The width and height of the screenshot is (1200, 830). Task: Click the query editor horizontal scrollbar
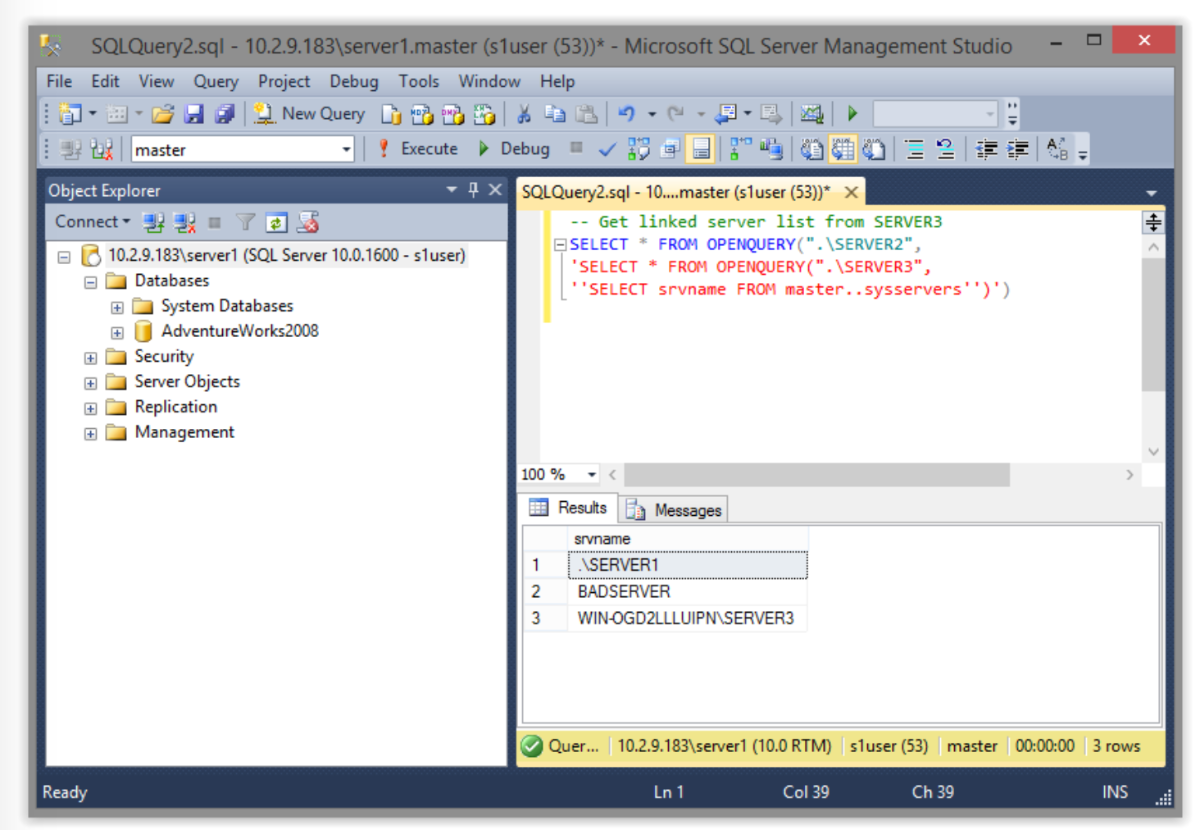pyautogui.click(x=816, y=475)
